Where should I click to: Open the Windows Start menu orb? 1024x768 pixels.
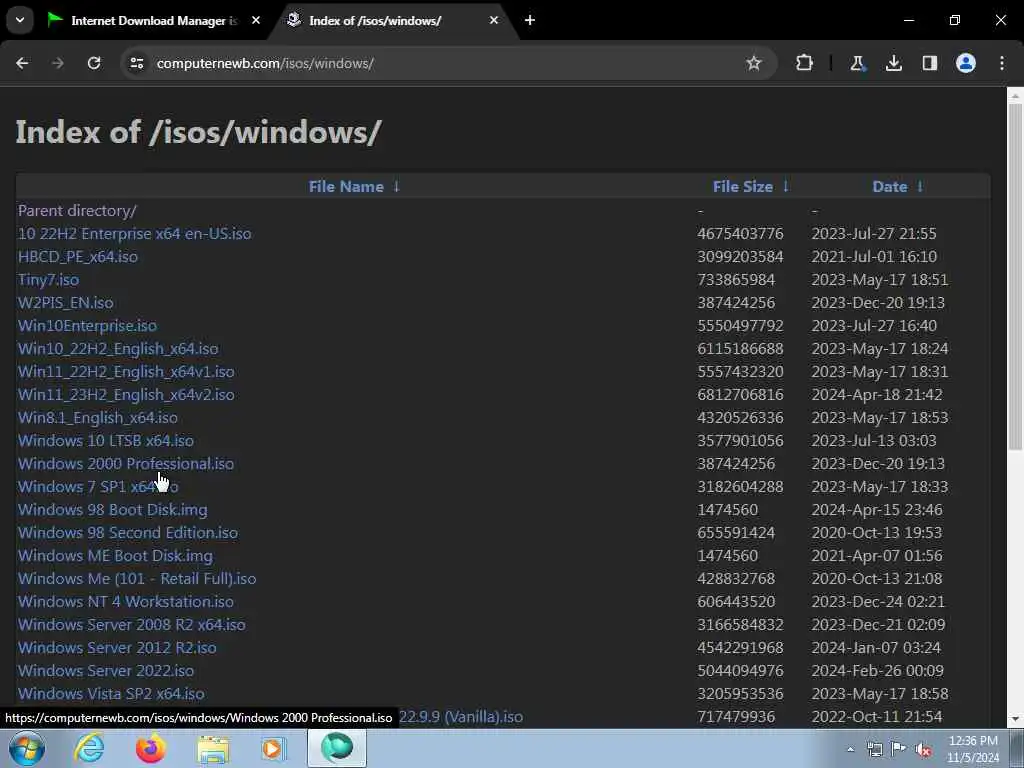coord(27,748)
